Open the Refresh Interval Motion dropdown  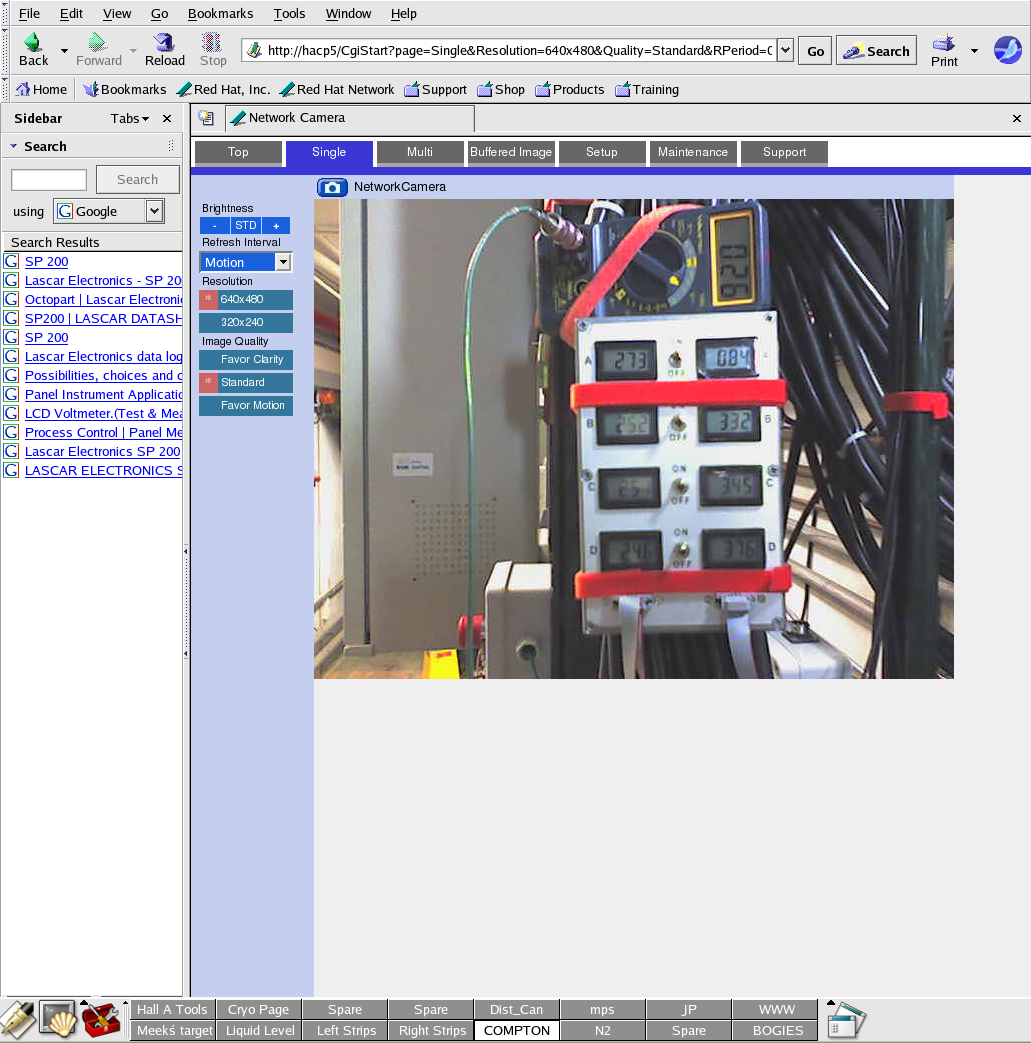[x=245, y=262]
